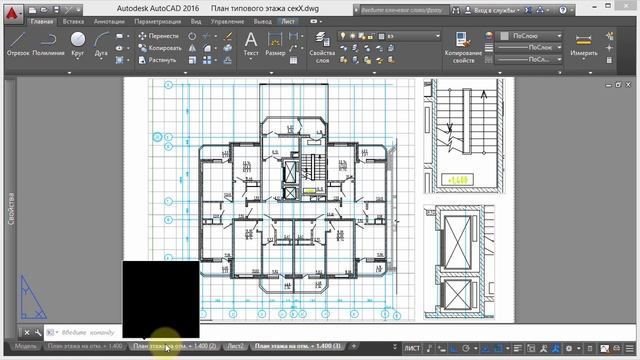Click the Копировать copy command
This screenshot has height=360, width=640.
pos(160,48)
